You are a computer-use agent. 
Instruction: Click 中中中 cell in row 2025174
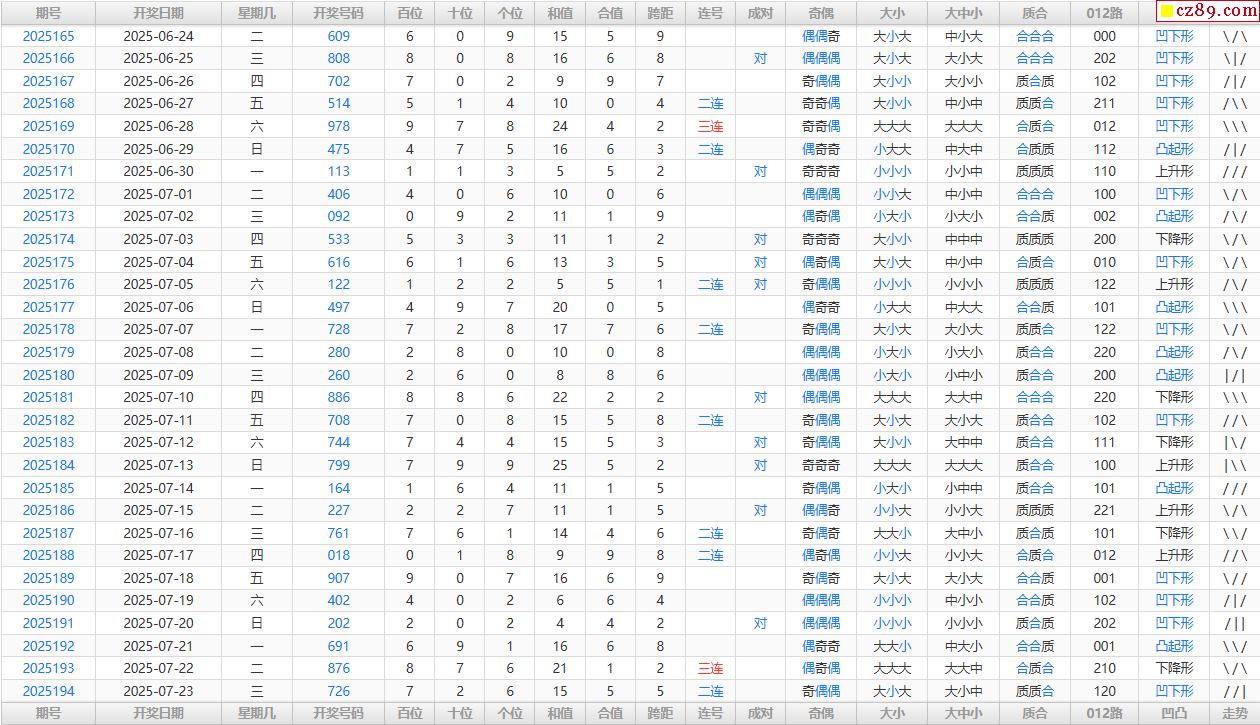tap(964, 239)
